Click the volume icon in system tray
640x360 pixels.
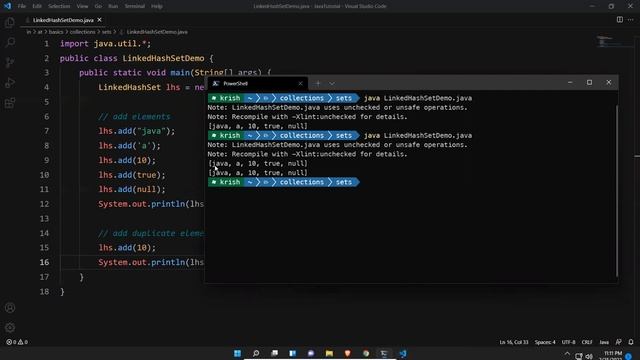[589, 356]
